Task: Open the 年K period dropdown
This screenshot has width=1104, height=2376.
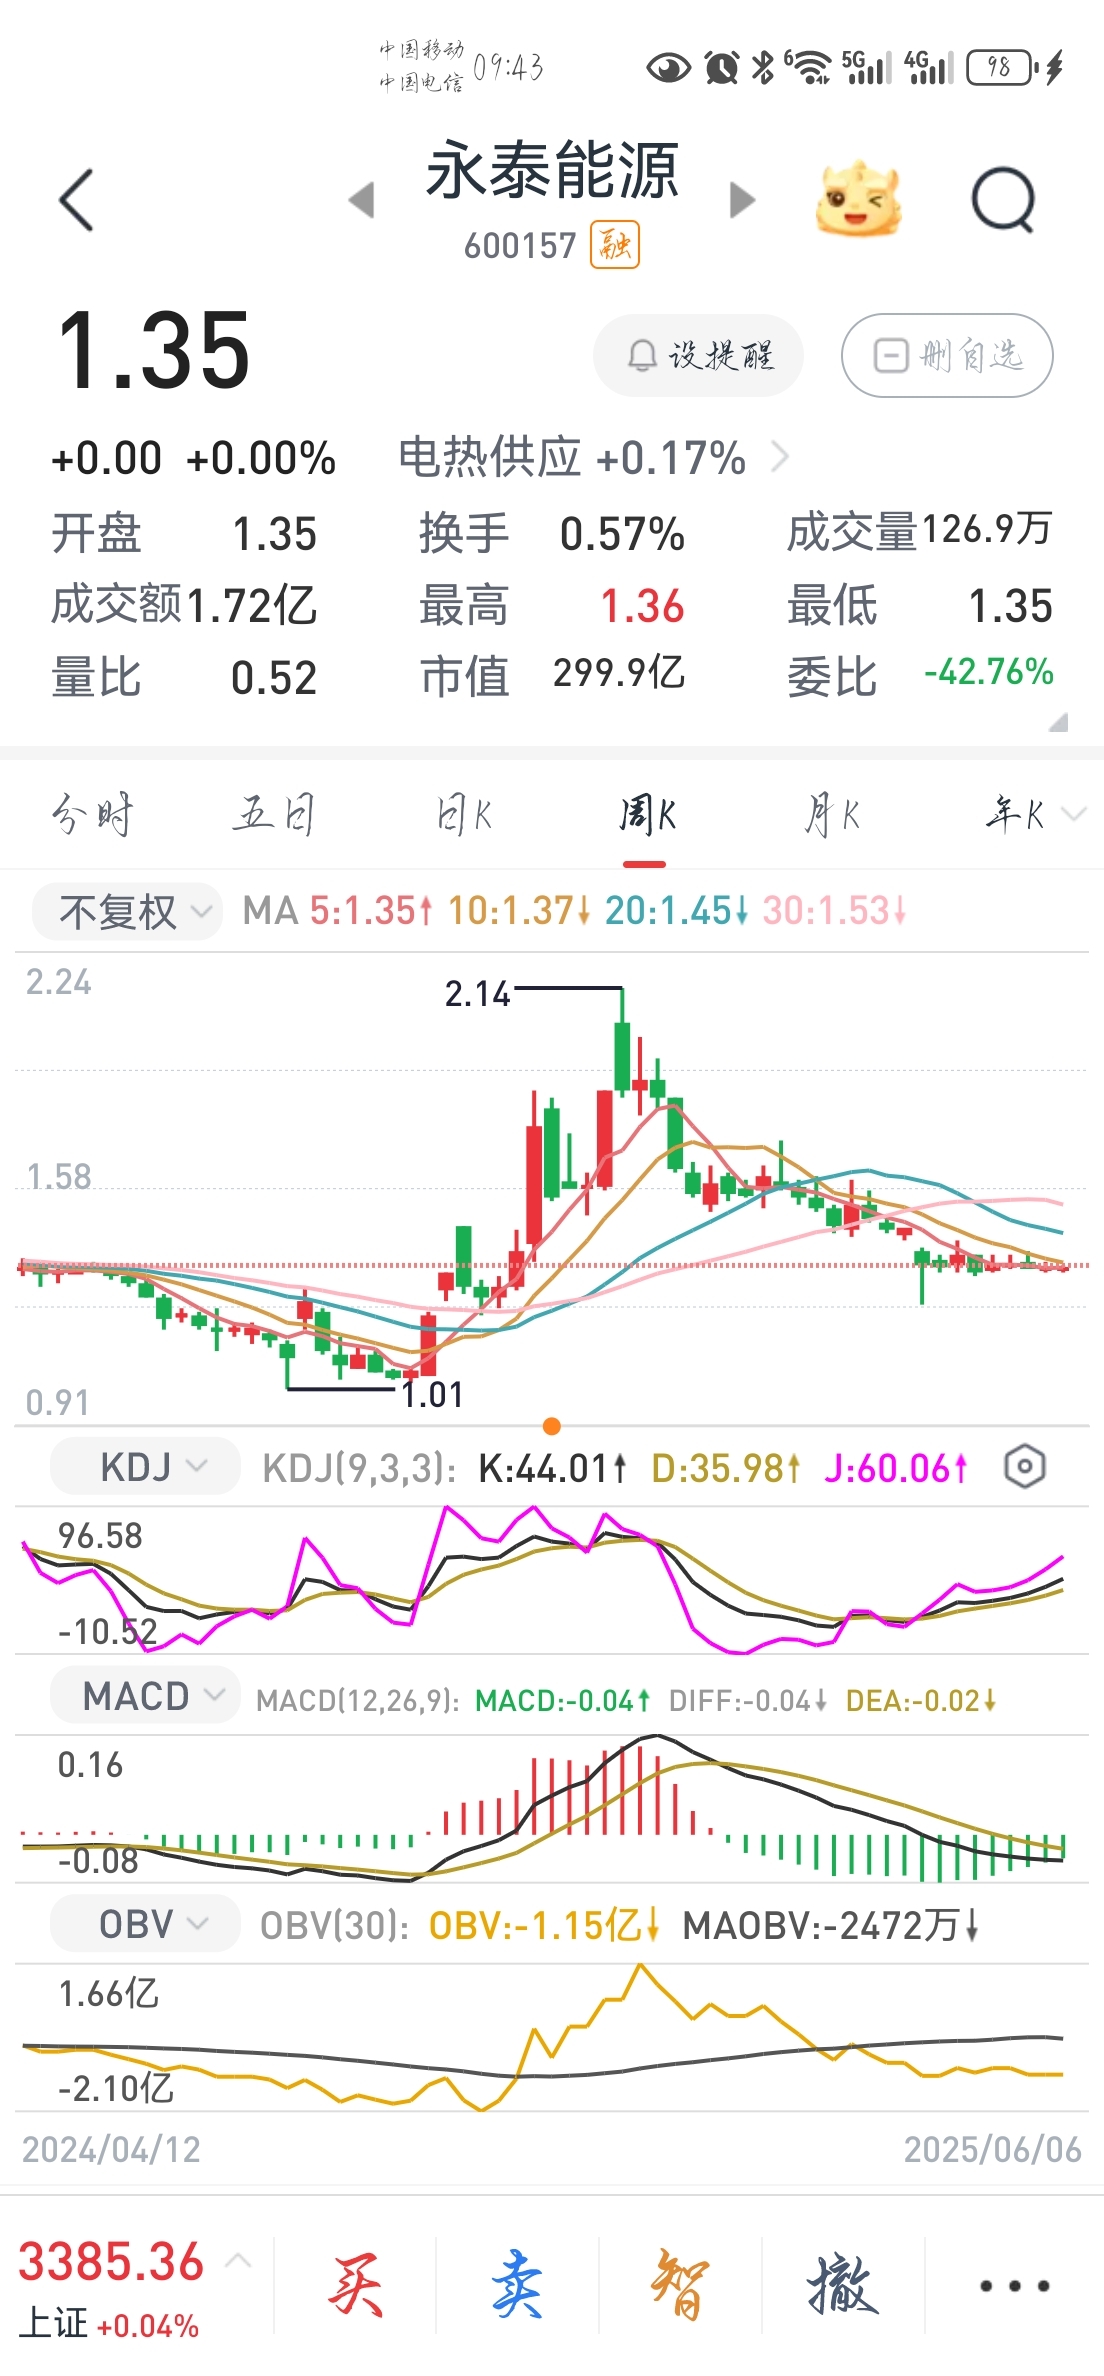Action: click(x=1034, y=815)
